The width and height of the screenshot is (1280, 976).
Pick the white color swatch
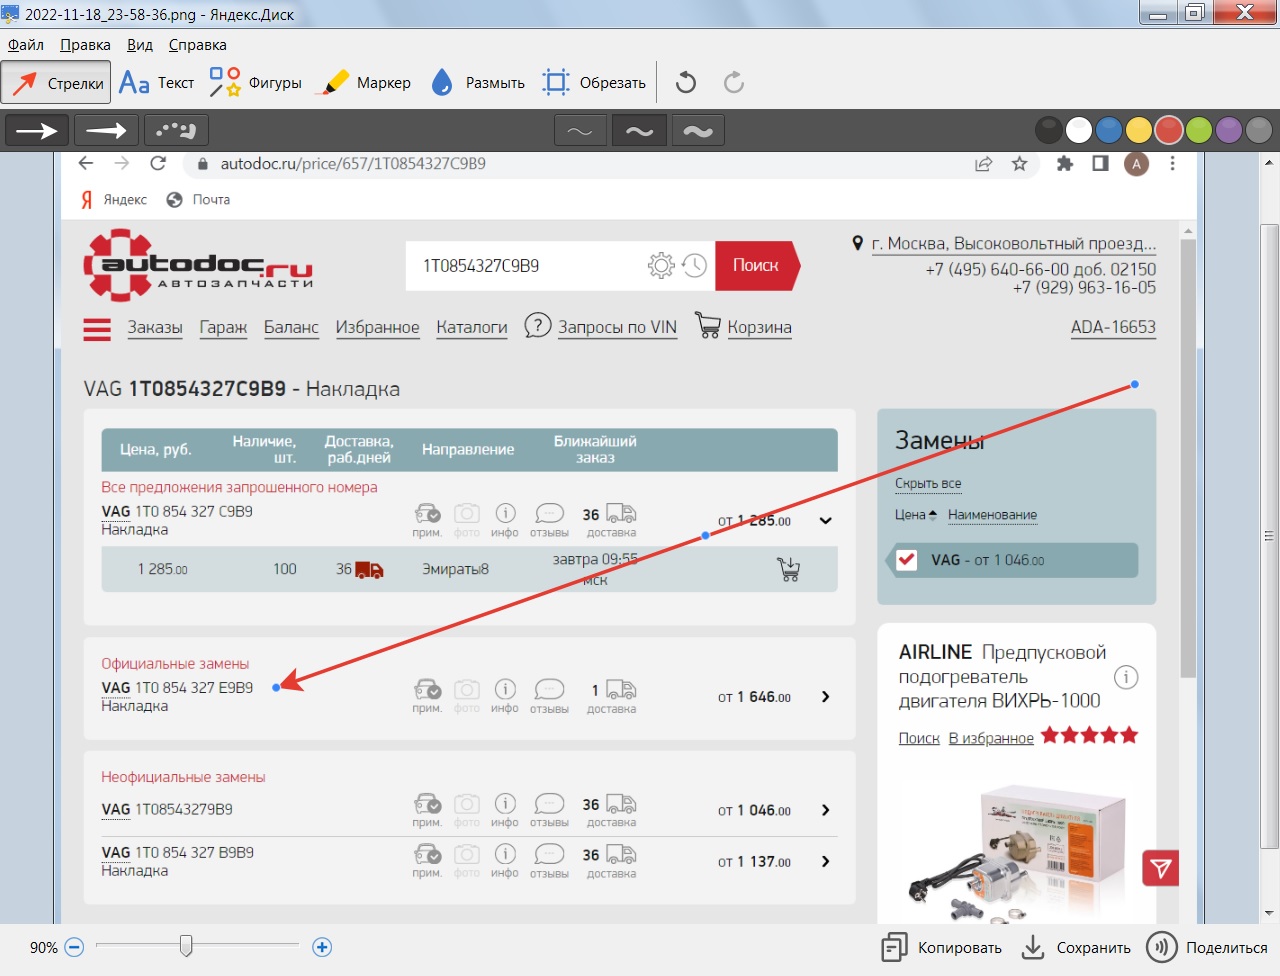pos(1079,130)
